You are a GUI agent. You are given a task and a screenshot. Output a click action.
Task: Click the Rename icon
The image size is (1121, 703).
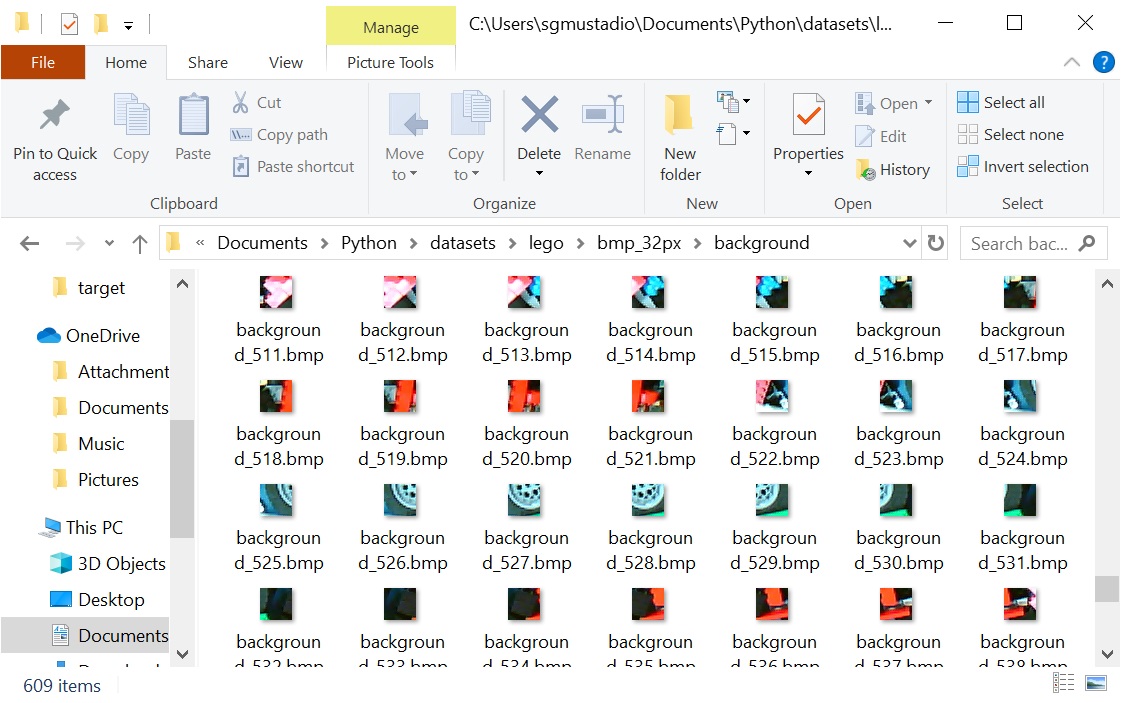[x=603, y=125]
